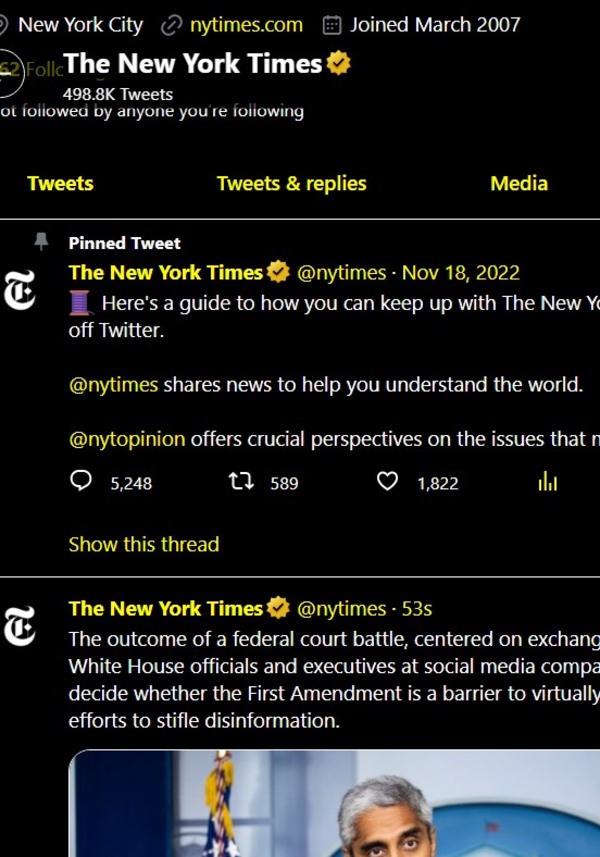Open the 53s tweet timestamp

point(415,609)
